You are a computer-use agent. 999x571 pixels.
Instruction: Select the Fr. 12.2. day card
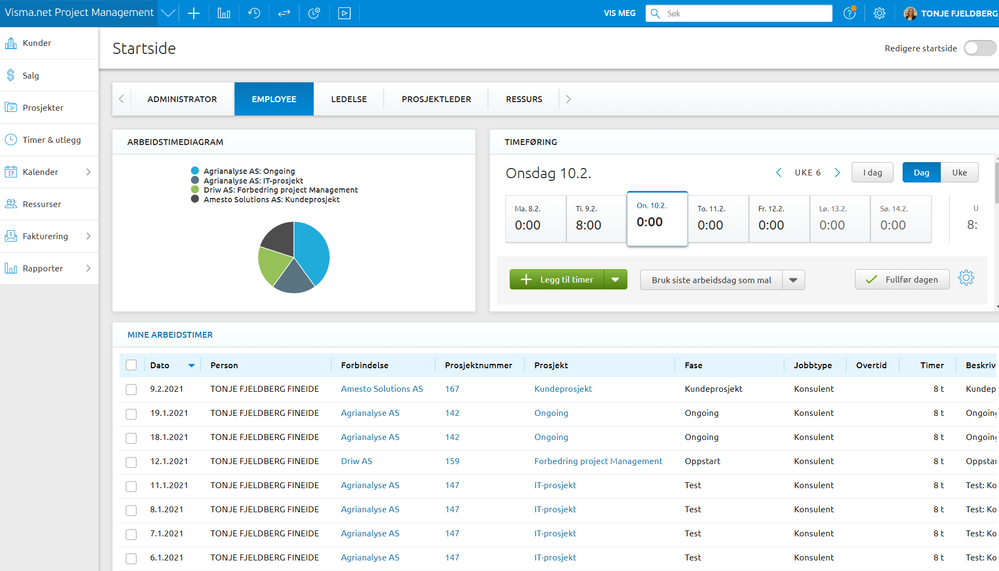pos(779,219)
